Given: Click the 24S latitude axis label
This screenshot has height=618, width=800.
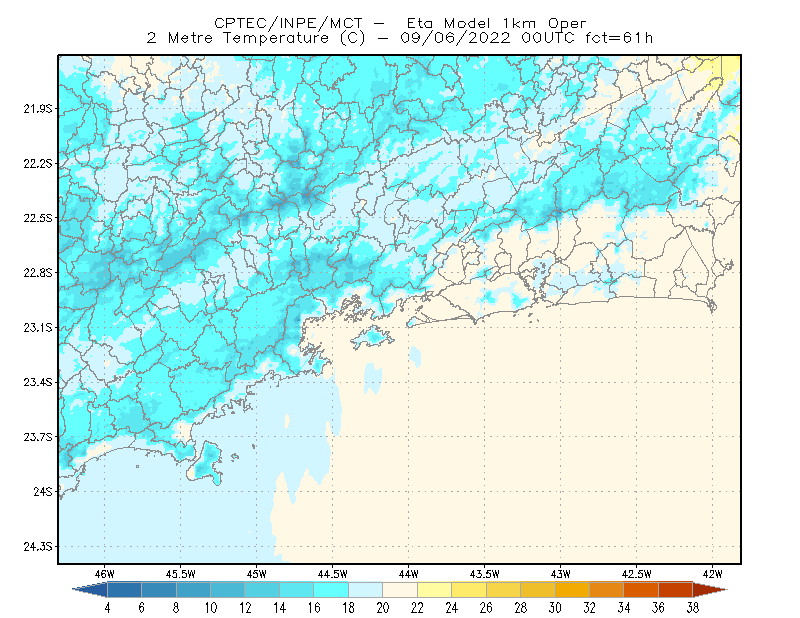Looking at the screenshot, I should coord(43,491).
